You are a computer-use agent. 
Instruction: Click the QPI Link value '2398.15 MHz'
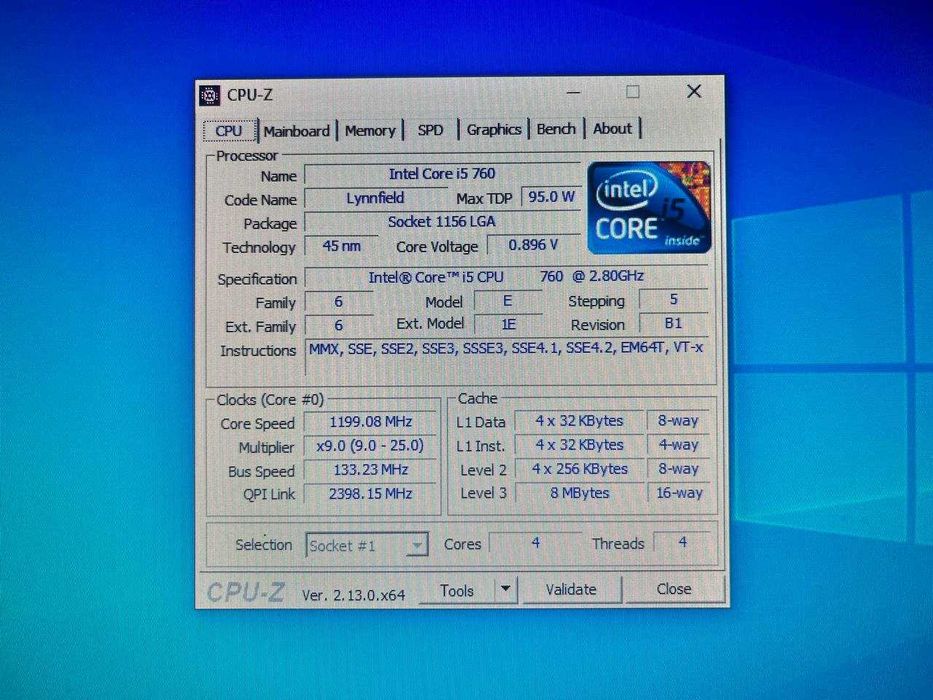click(370, 493)
